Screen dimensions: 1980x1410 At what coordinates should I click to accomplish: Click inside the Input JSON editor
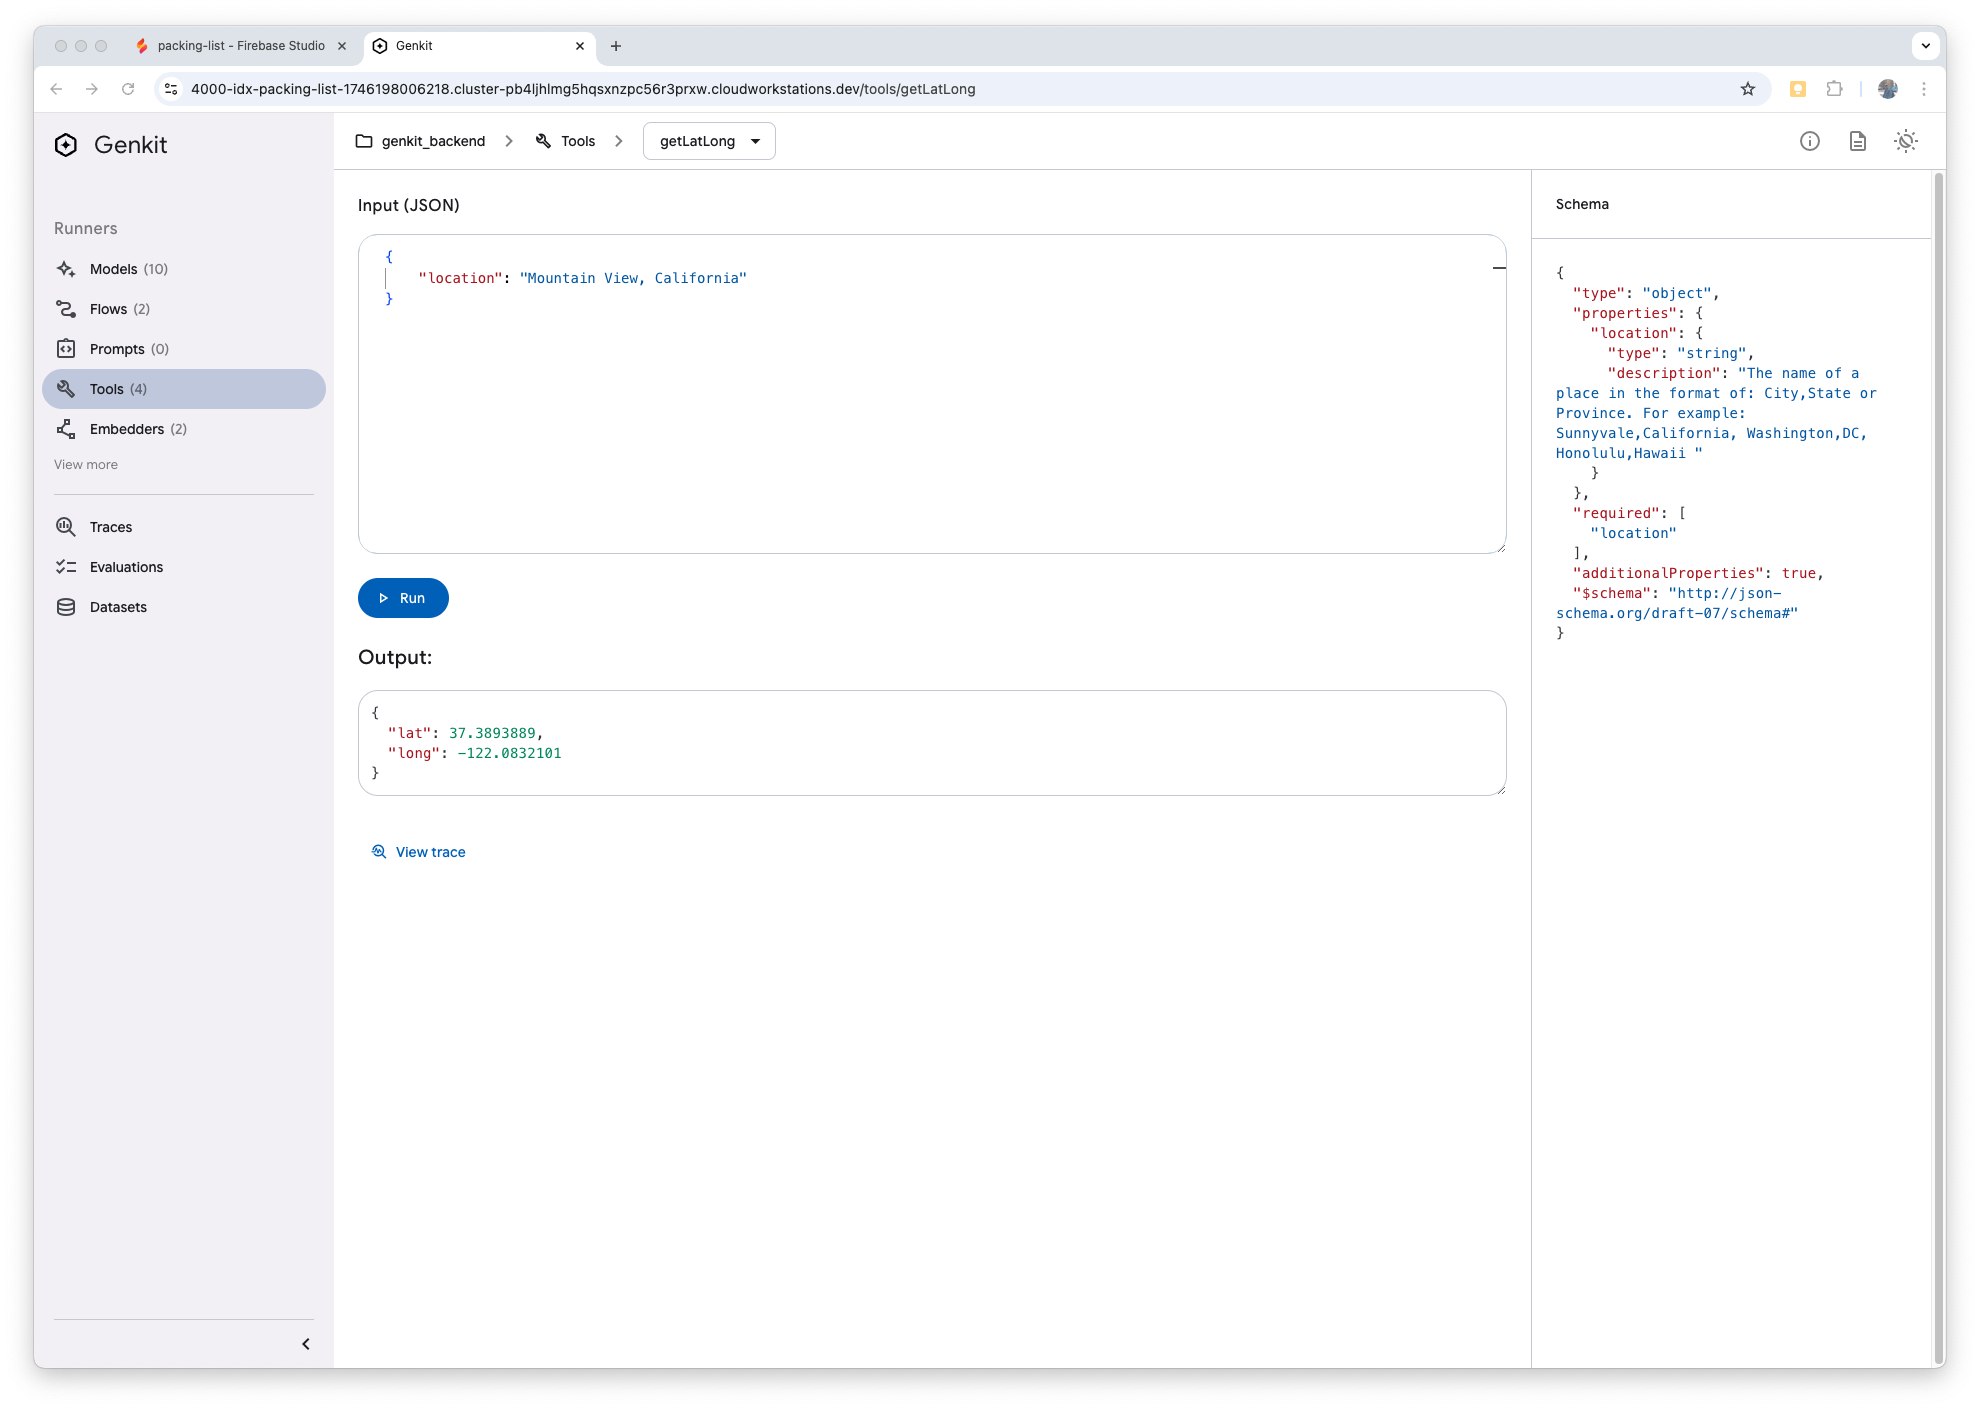[932, 394]
